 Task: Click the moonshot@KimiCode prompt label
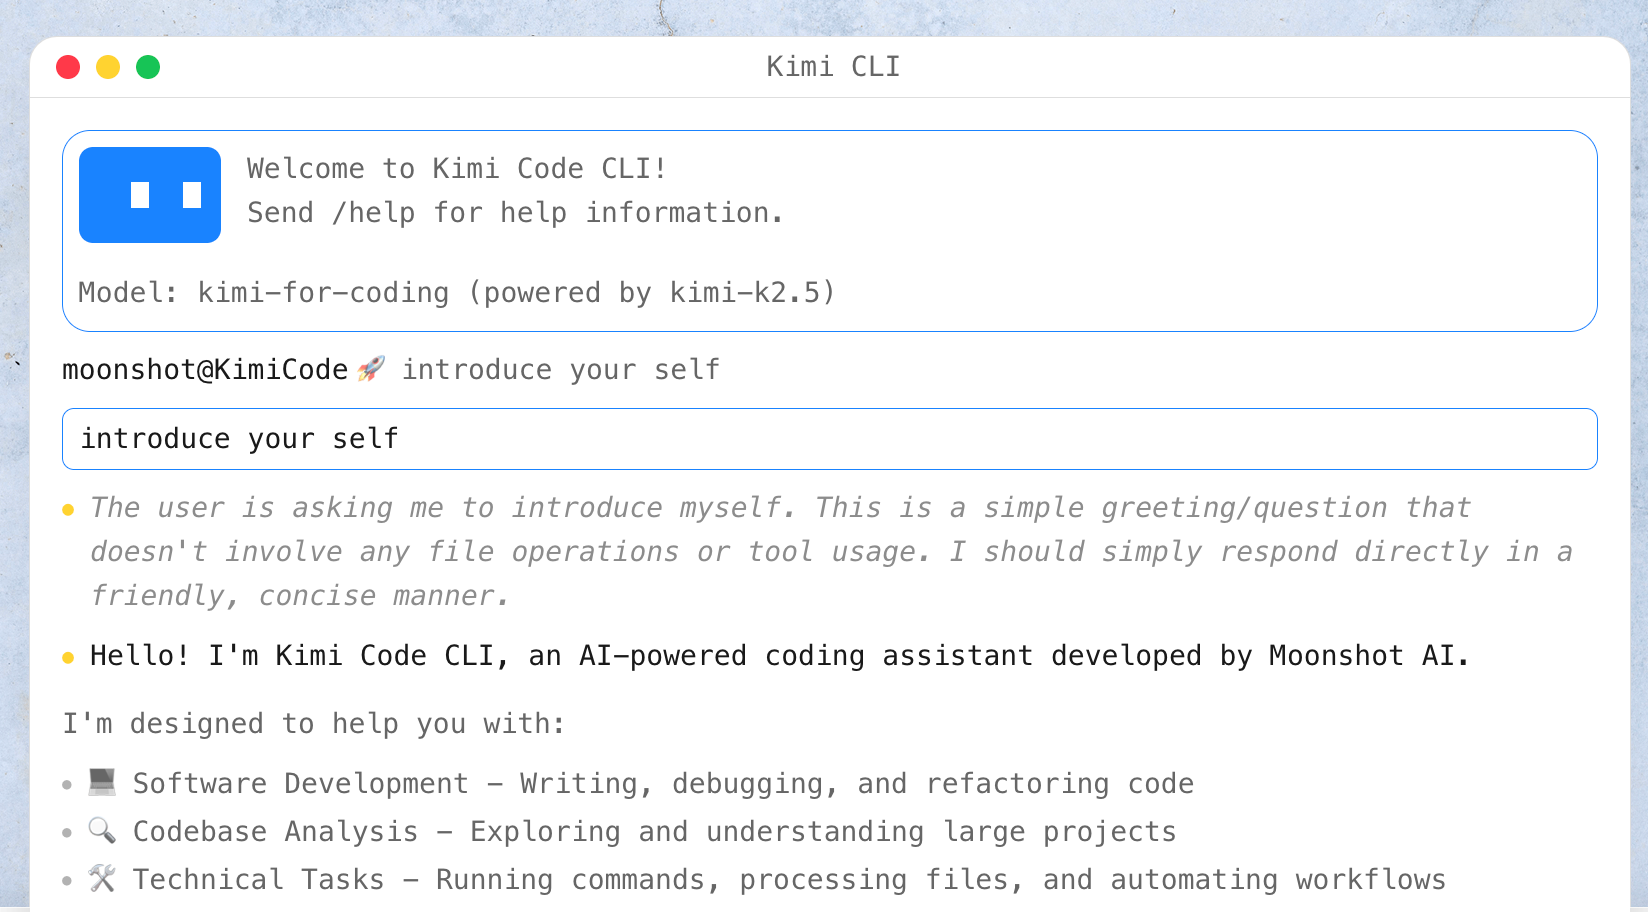(205, 370)
